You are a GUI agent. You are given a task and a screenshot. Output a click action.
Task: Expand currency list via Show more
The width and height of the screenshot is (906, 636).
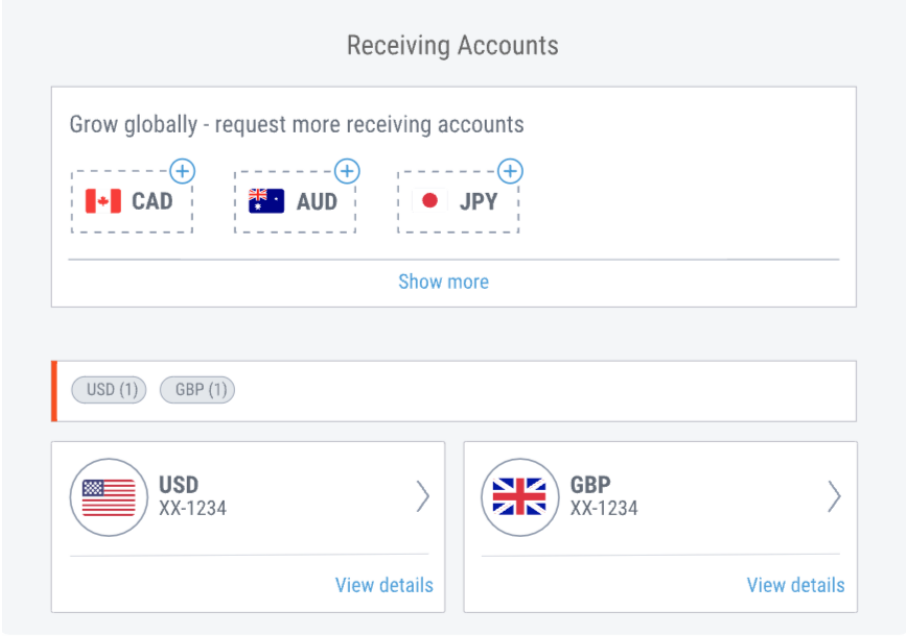coord(444,282)
